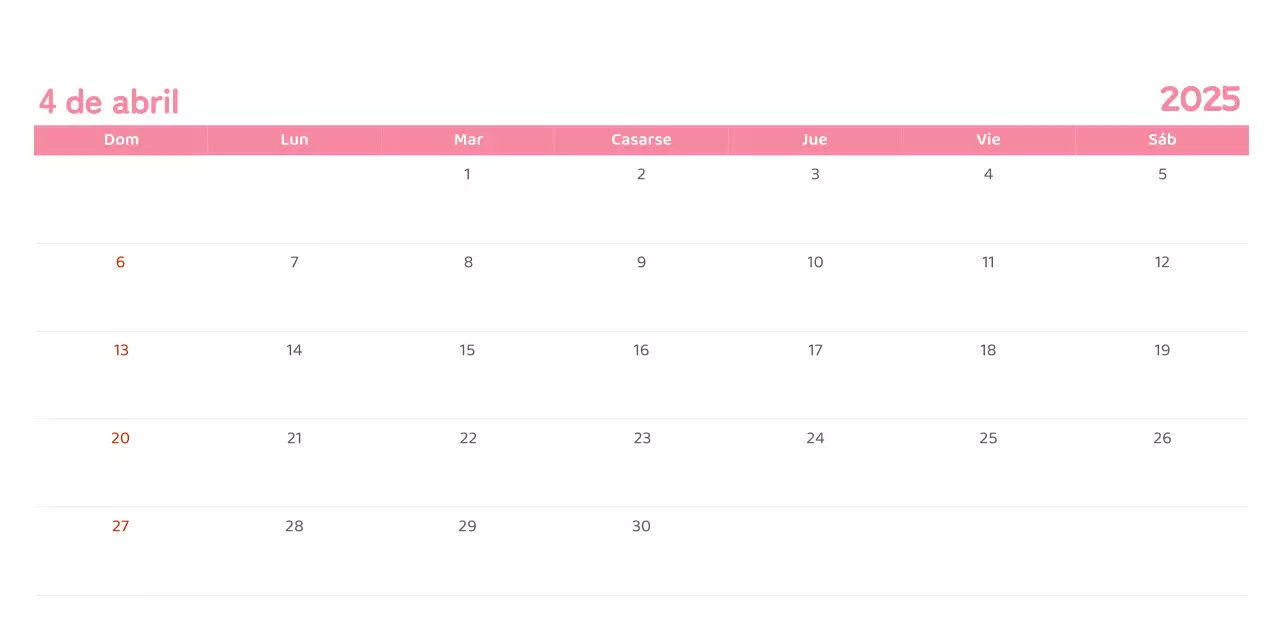This screenshot has height=627, width=1280.
Task: Choose day 9 on the calendar
Action: [641, 262]
